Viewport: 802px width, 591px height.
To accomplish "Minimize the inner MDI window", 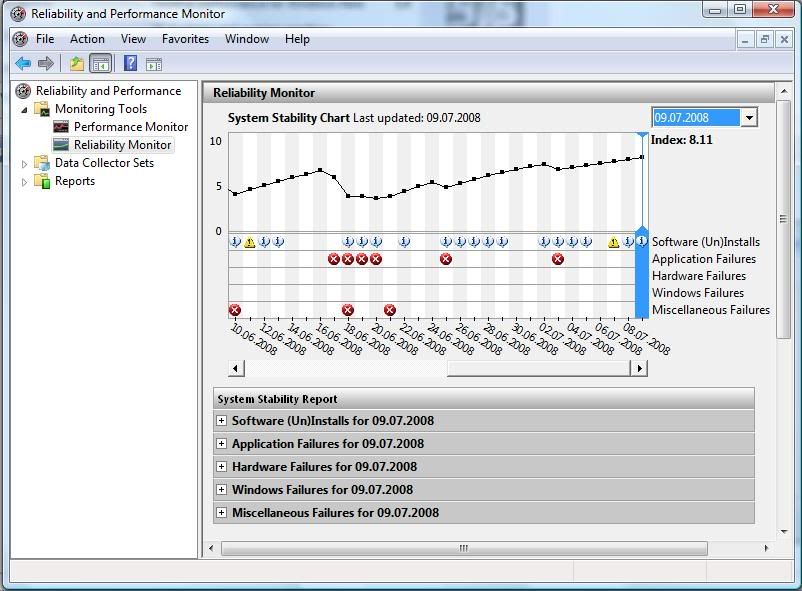I will click(x=745, y=39).
